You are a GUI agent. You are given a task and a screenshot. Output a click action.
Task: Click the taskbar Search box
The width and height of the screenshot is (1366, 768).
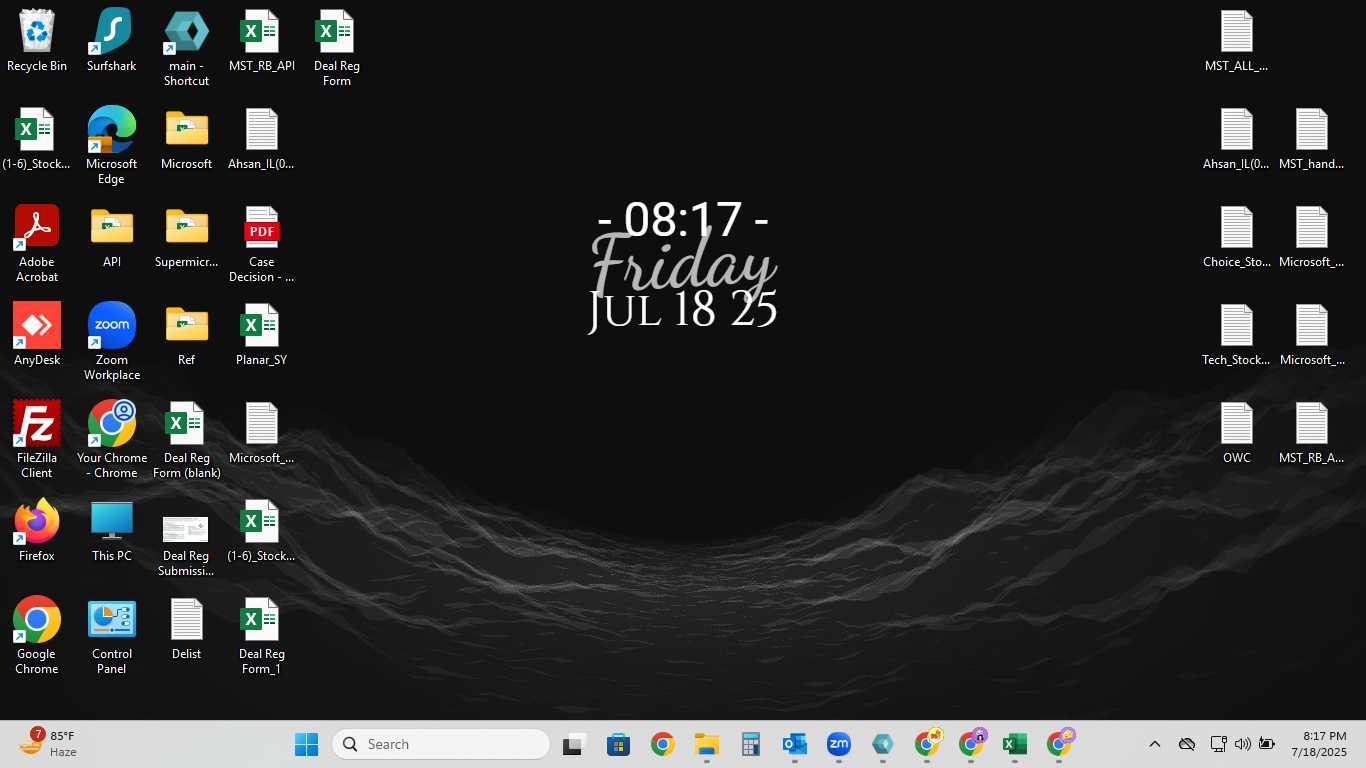pos(441,744)
